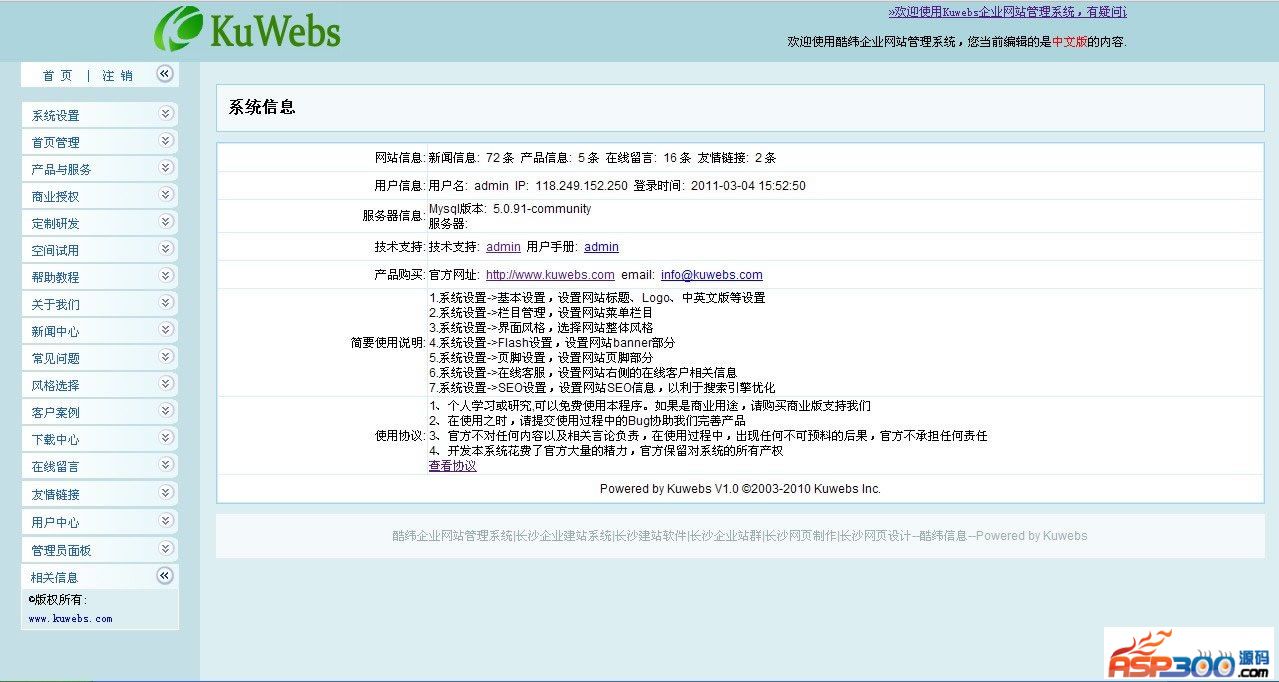Viewport: 1279px width, 682px height.
Task: Open the 用户手册 admin link
Action: coord(601,247)
